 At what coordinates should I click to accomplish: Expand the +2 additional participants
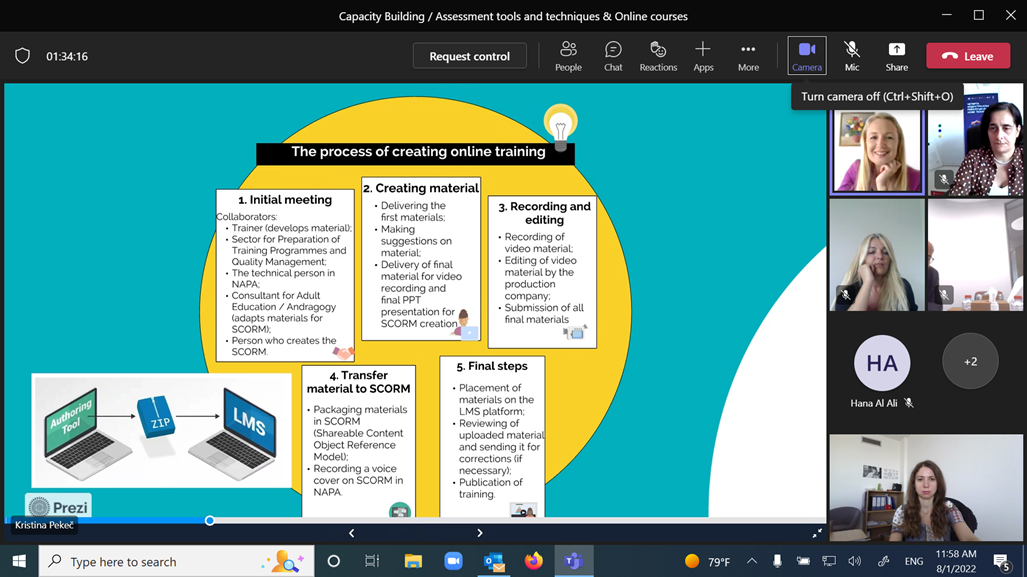tap(970, 361)
